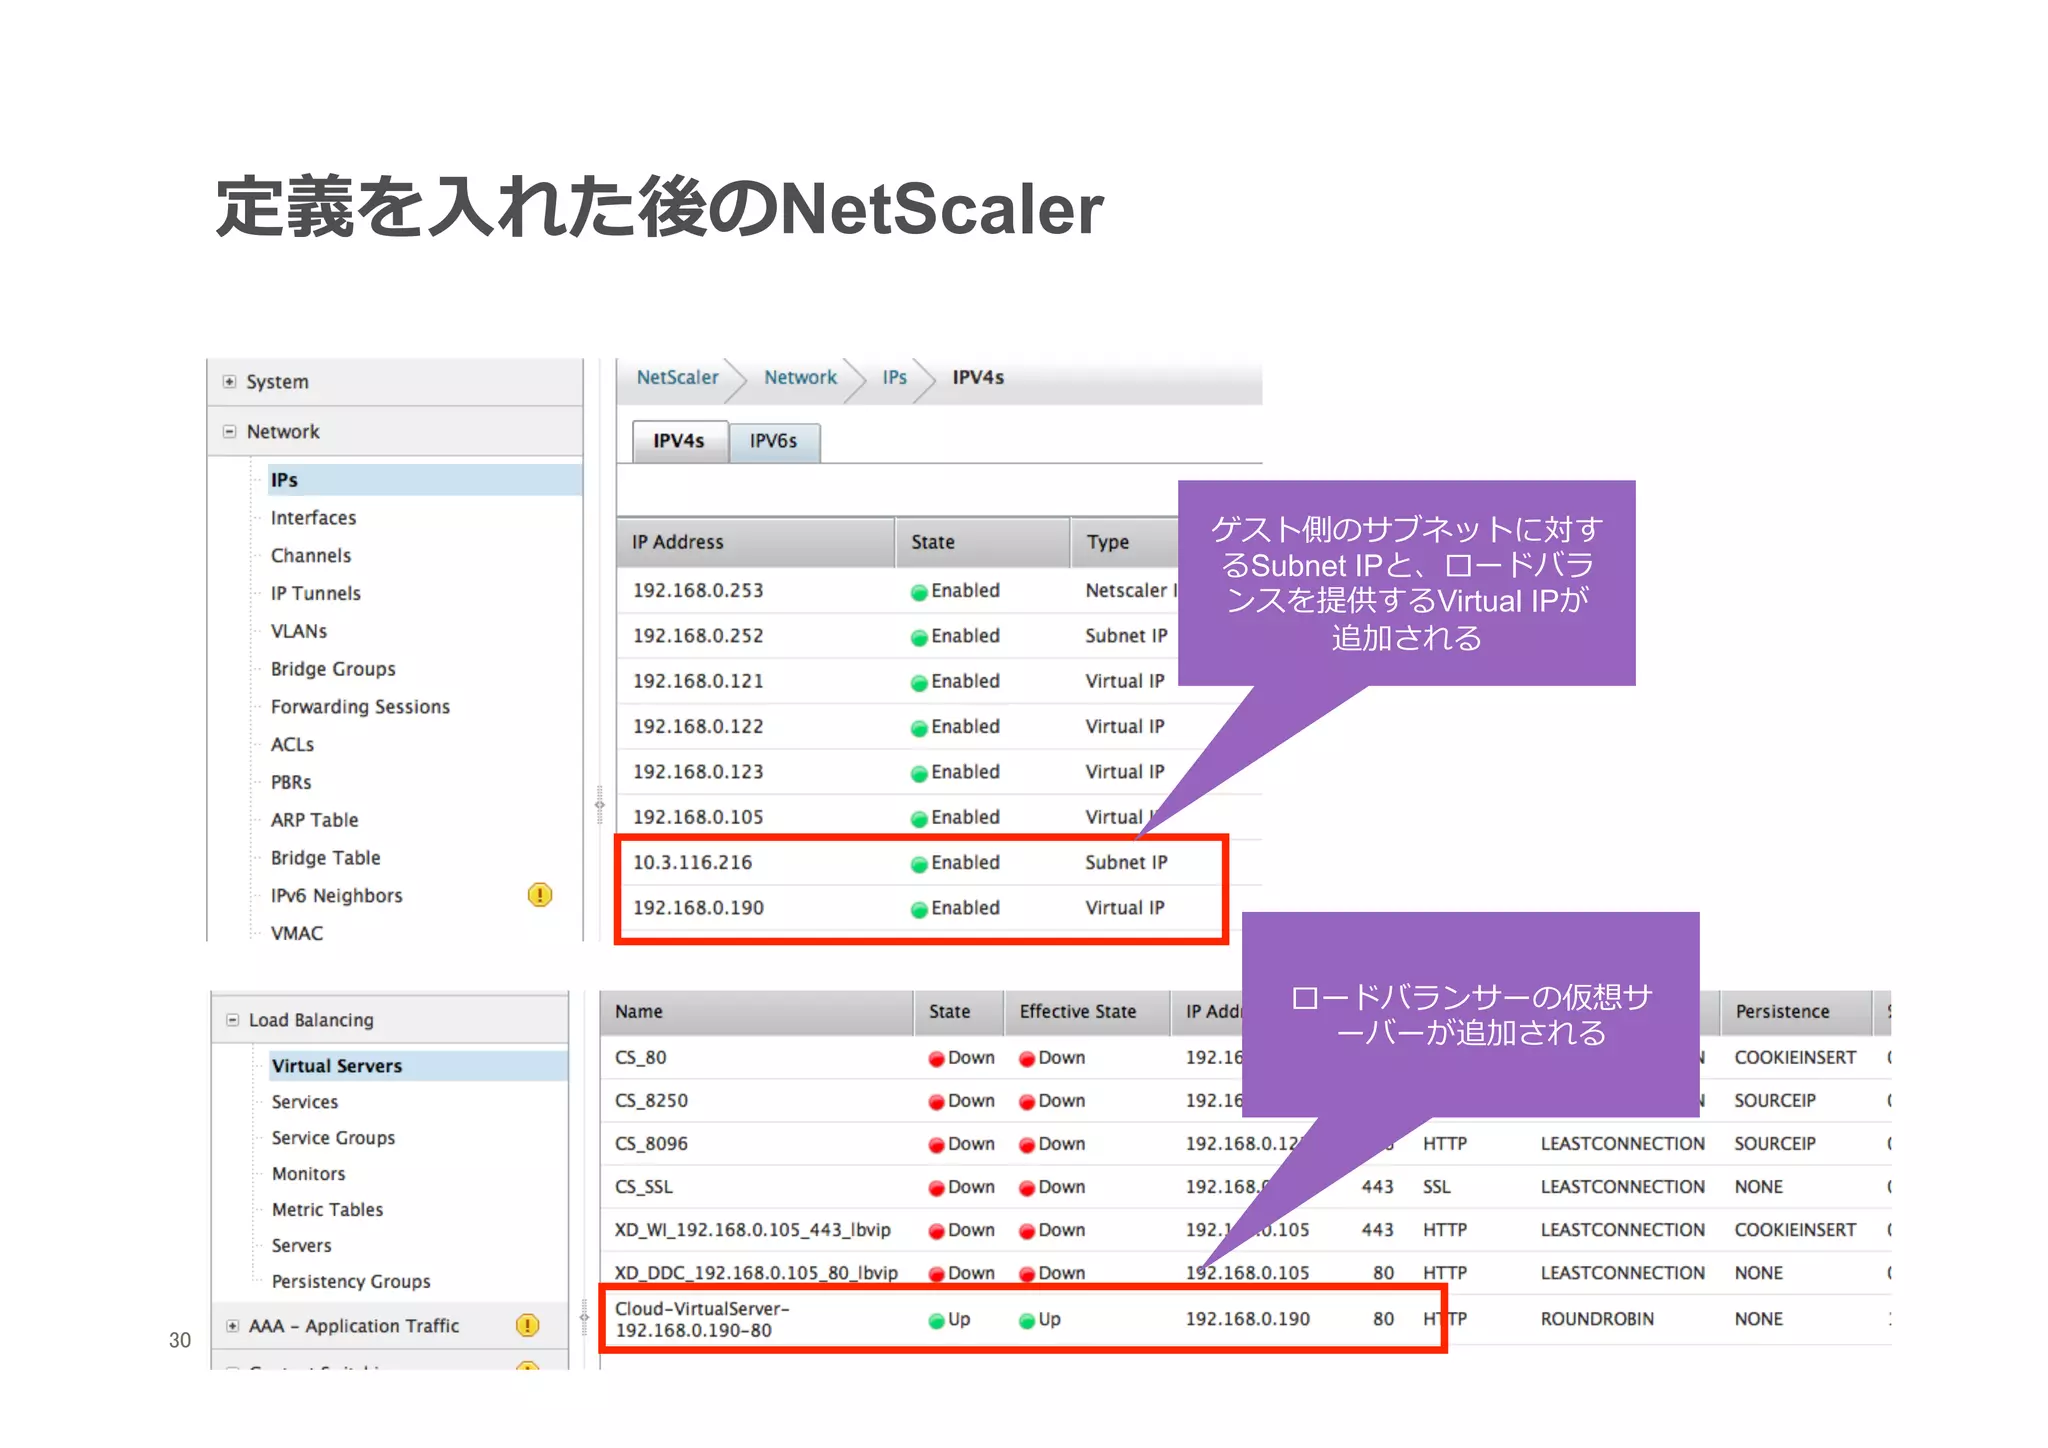
Task: Click green Enabled icon for 192.168.0.253
Action: tap(918, 592)
